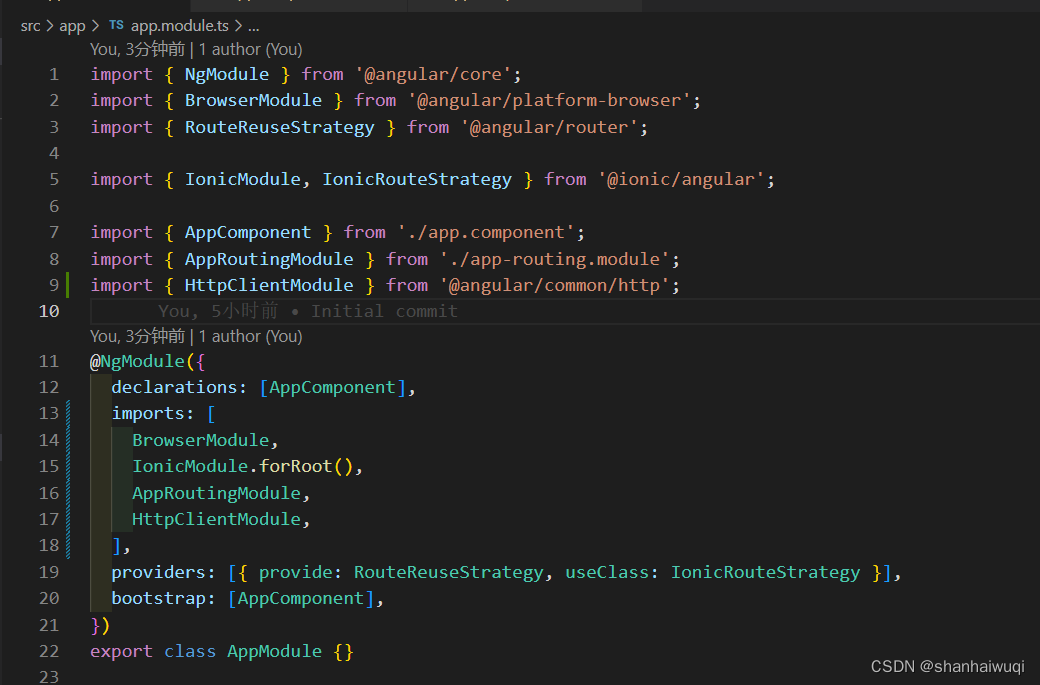This screenshot has width=1040, height=685.
Task: Click the RouteReuseStrategy token on line 19
Action: tap(448, 571)
